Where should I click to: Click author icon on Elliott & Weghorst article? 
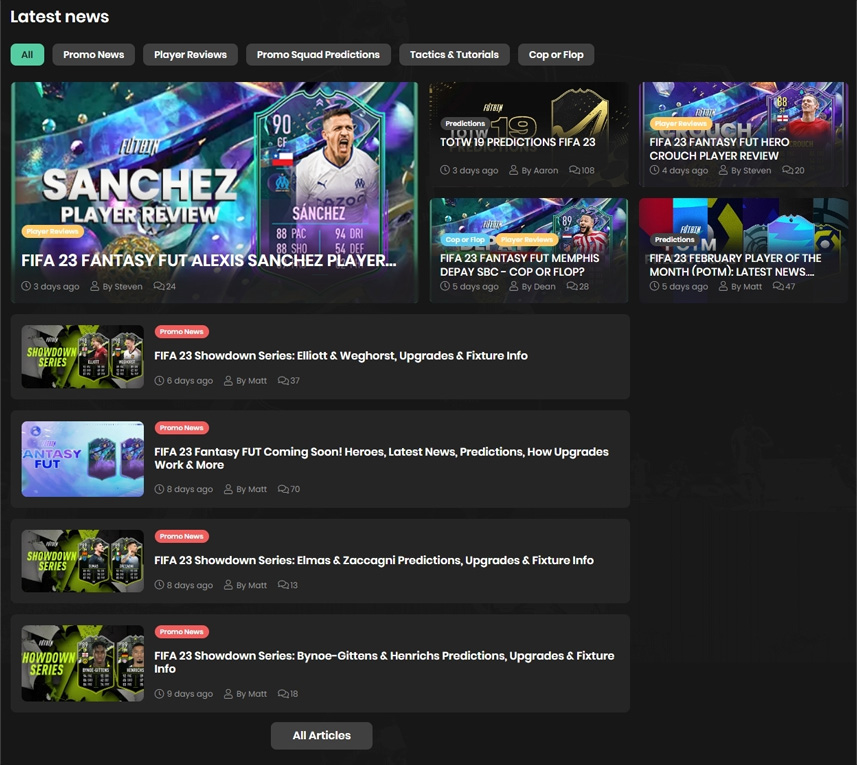pos(228,380)
